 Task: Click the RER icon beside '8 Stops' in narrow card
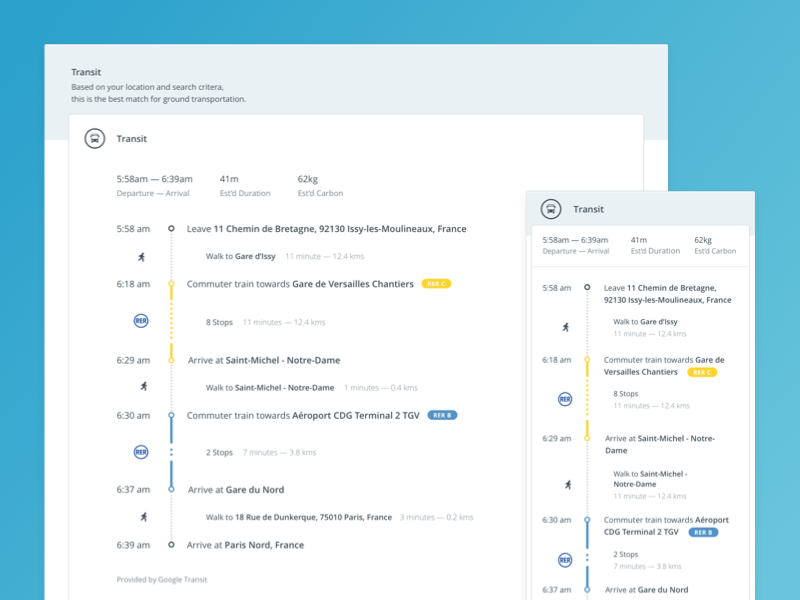point(565,399)
